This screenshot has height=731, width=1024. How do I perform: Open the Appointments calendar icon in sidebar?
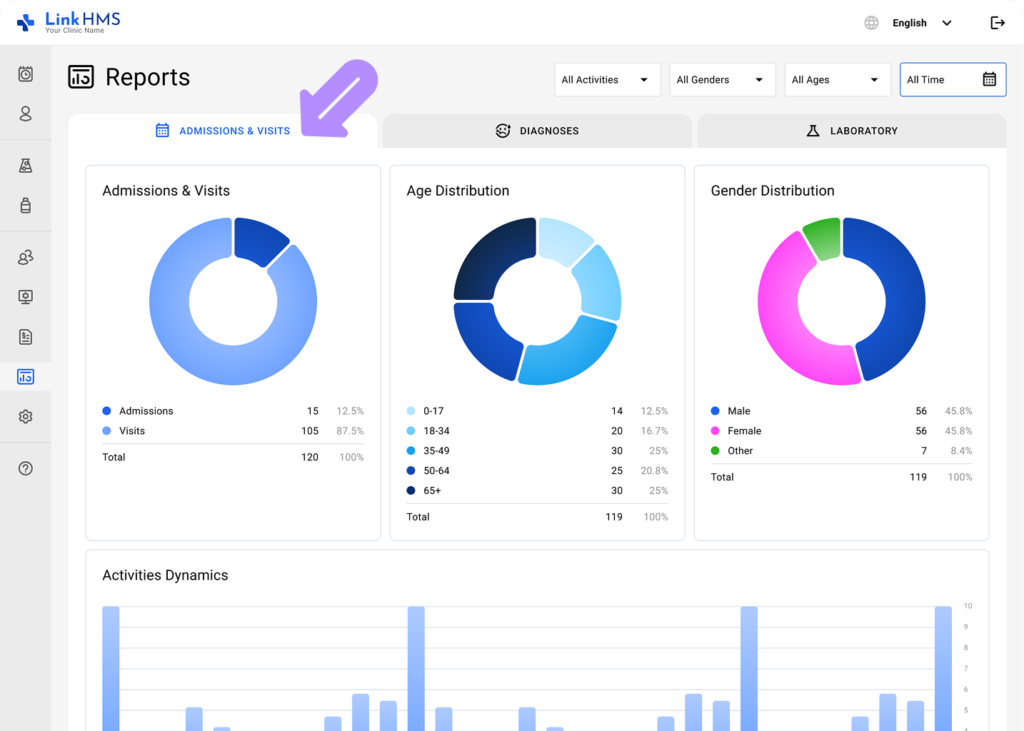[25, 73]
